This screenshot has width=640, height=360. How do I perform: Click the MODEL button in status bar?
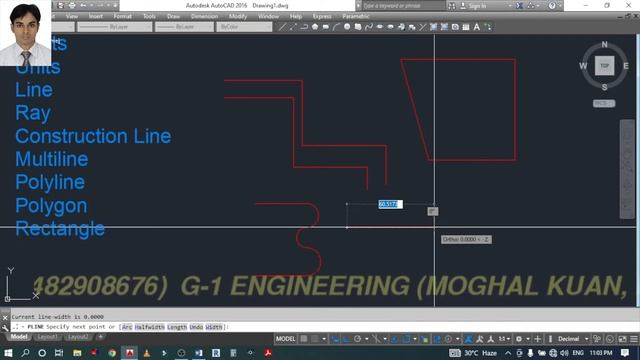pyautogui.click(x=285, y=339)
